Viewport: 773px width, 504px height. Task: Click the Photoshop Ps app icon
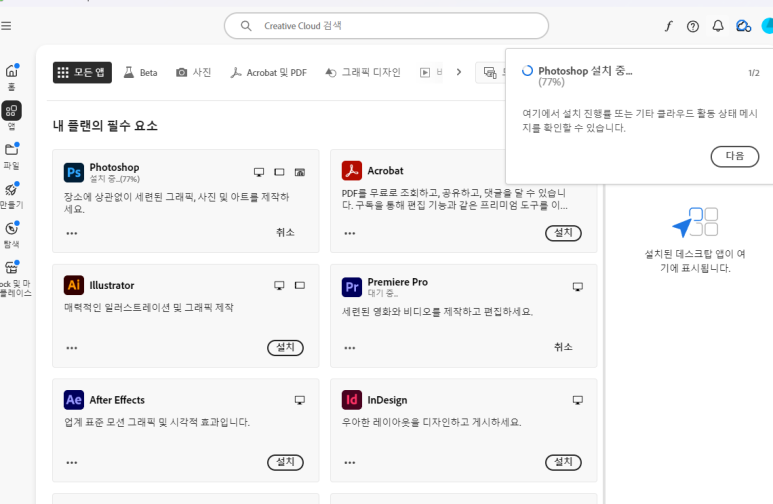(x=74, y=172)
